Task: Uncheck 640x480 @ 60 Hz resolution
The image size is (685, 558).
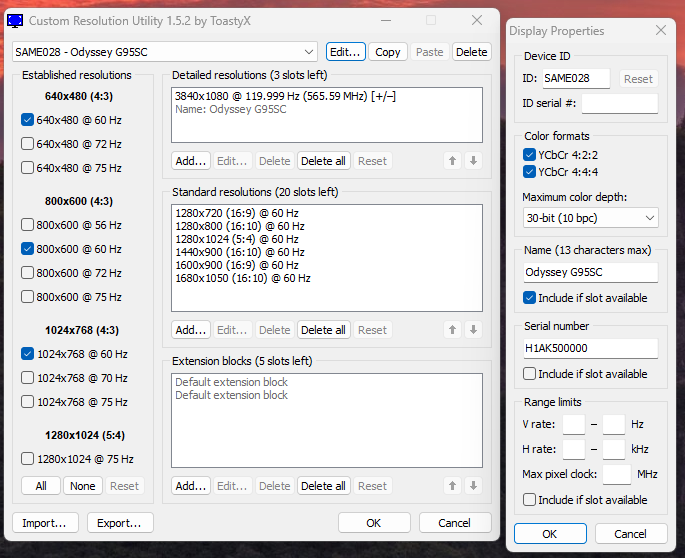Action: point(28,120)
